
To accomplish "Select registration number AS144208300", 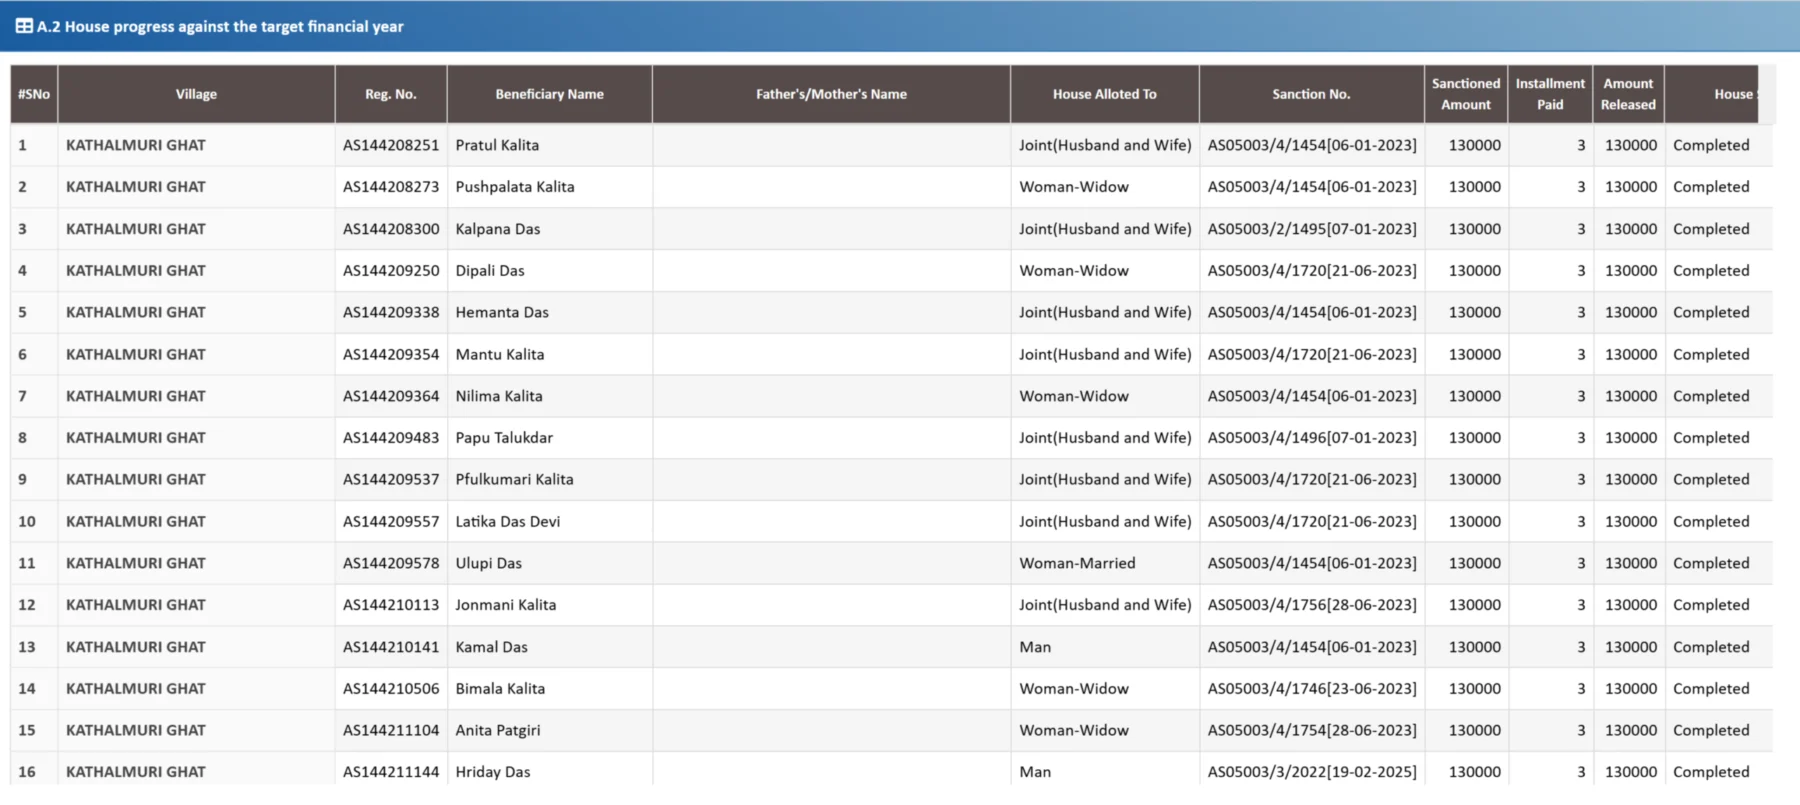I will (x=391, y=229).
